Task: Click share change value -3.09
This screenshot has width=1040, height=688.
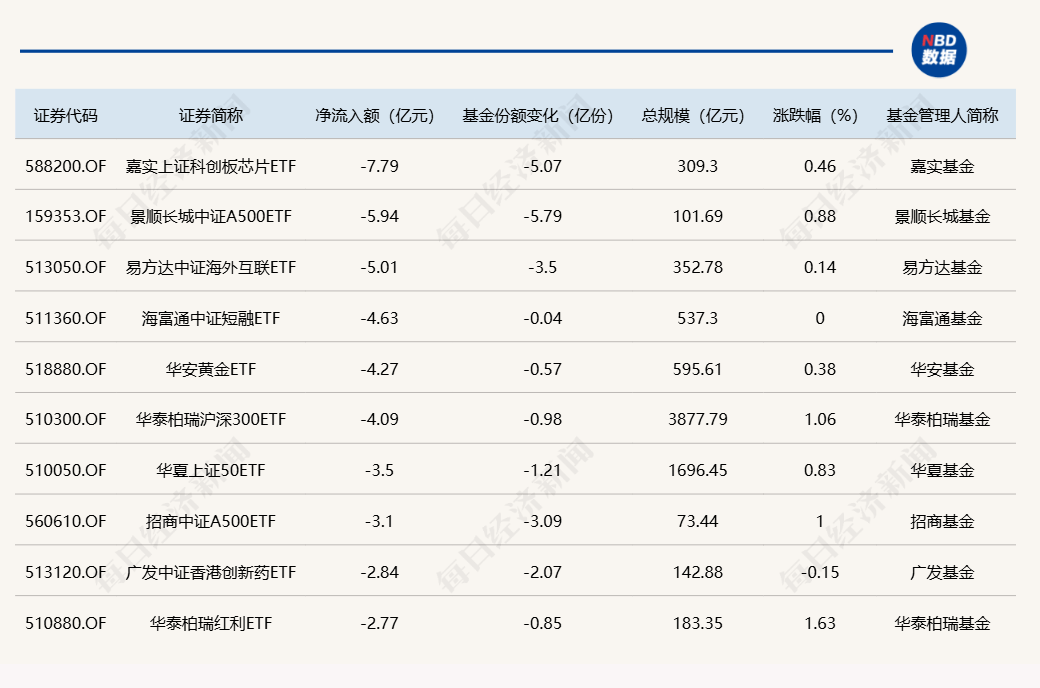Action: coord(543,521)
